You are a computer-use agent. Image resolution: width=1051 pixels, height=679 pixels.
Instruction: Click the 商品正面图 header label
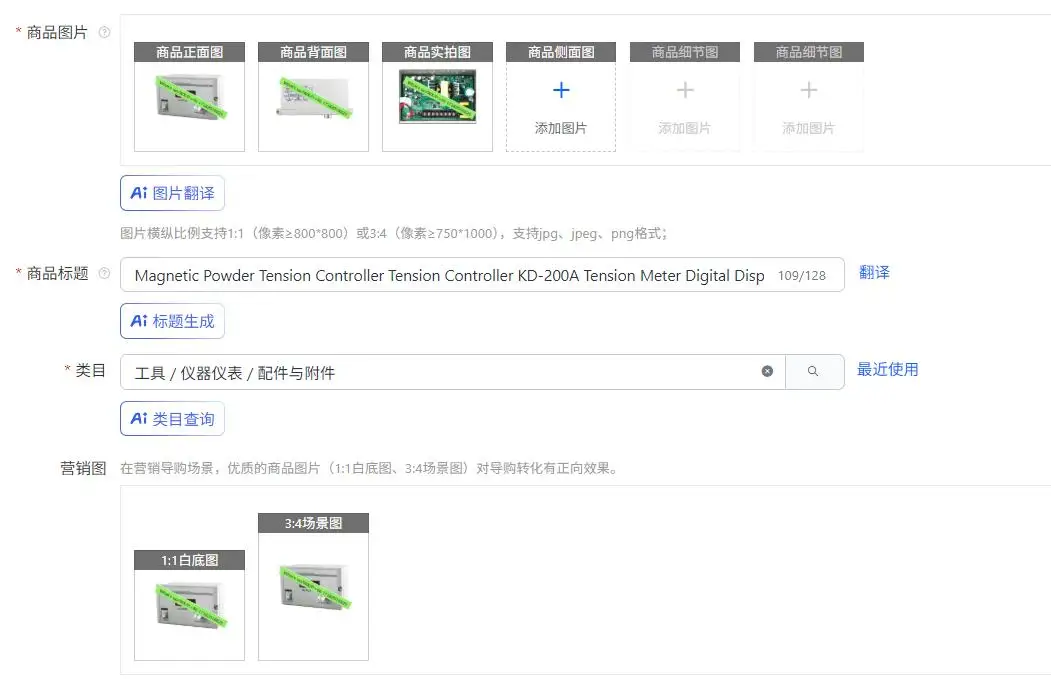(190, 52)
